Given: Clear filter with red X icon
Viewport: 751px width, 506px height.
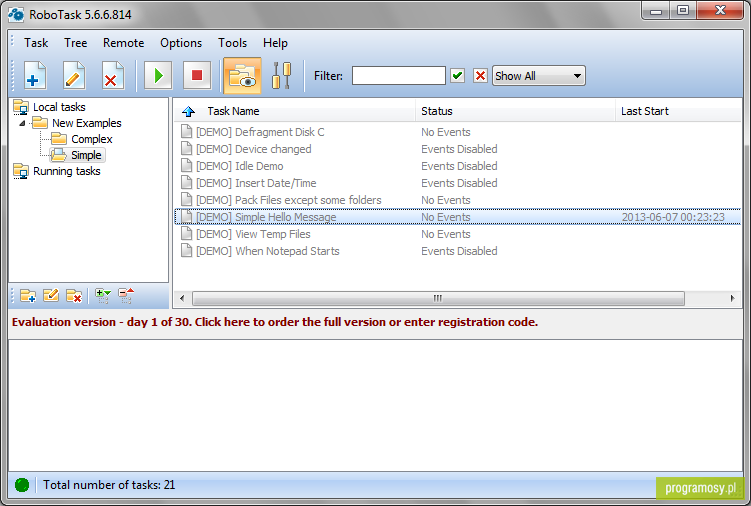Looking at the screenshot, I should pos(480,76).
